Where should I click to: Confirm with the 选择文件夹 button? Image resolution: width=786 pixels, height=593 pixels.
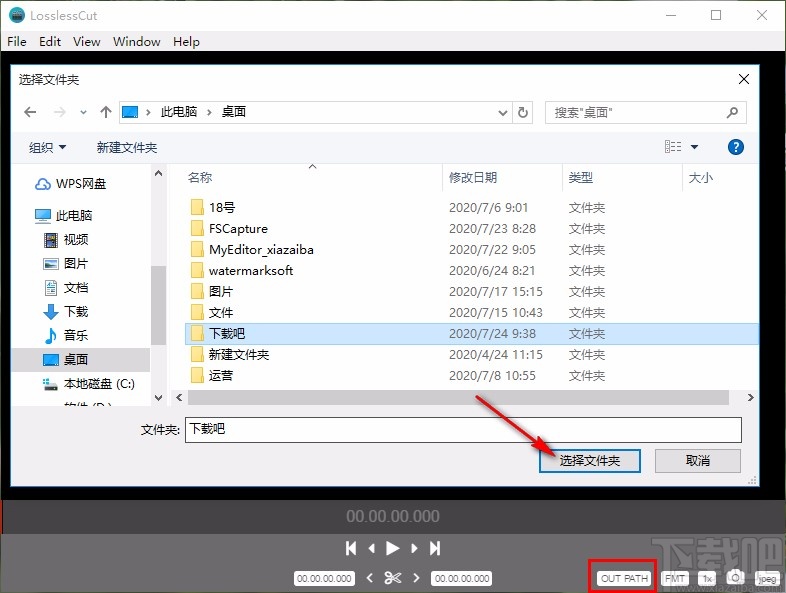coord(590,461)
